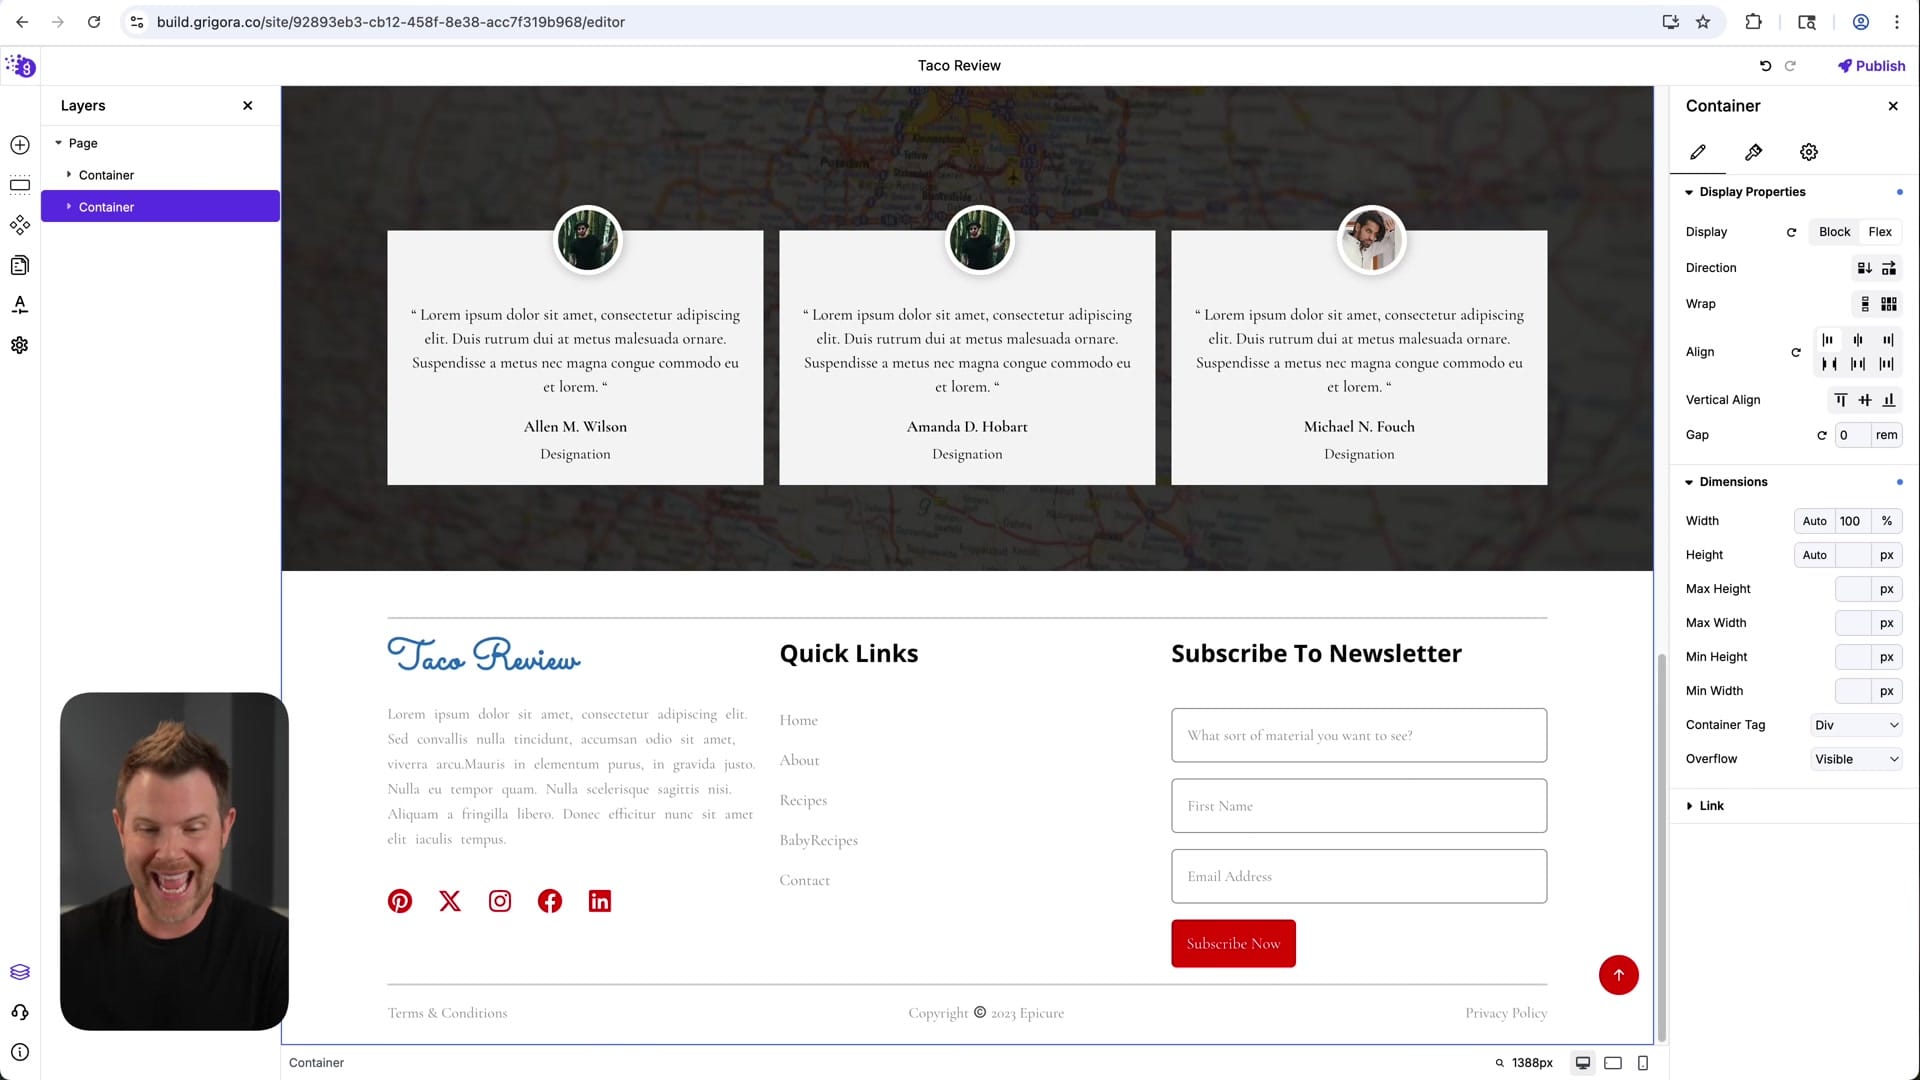
Task: Set Vertical Align to top
Action: (x=1840, y=400)
